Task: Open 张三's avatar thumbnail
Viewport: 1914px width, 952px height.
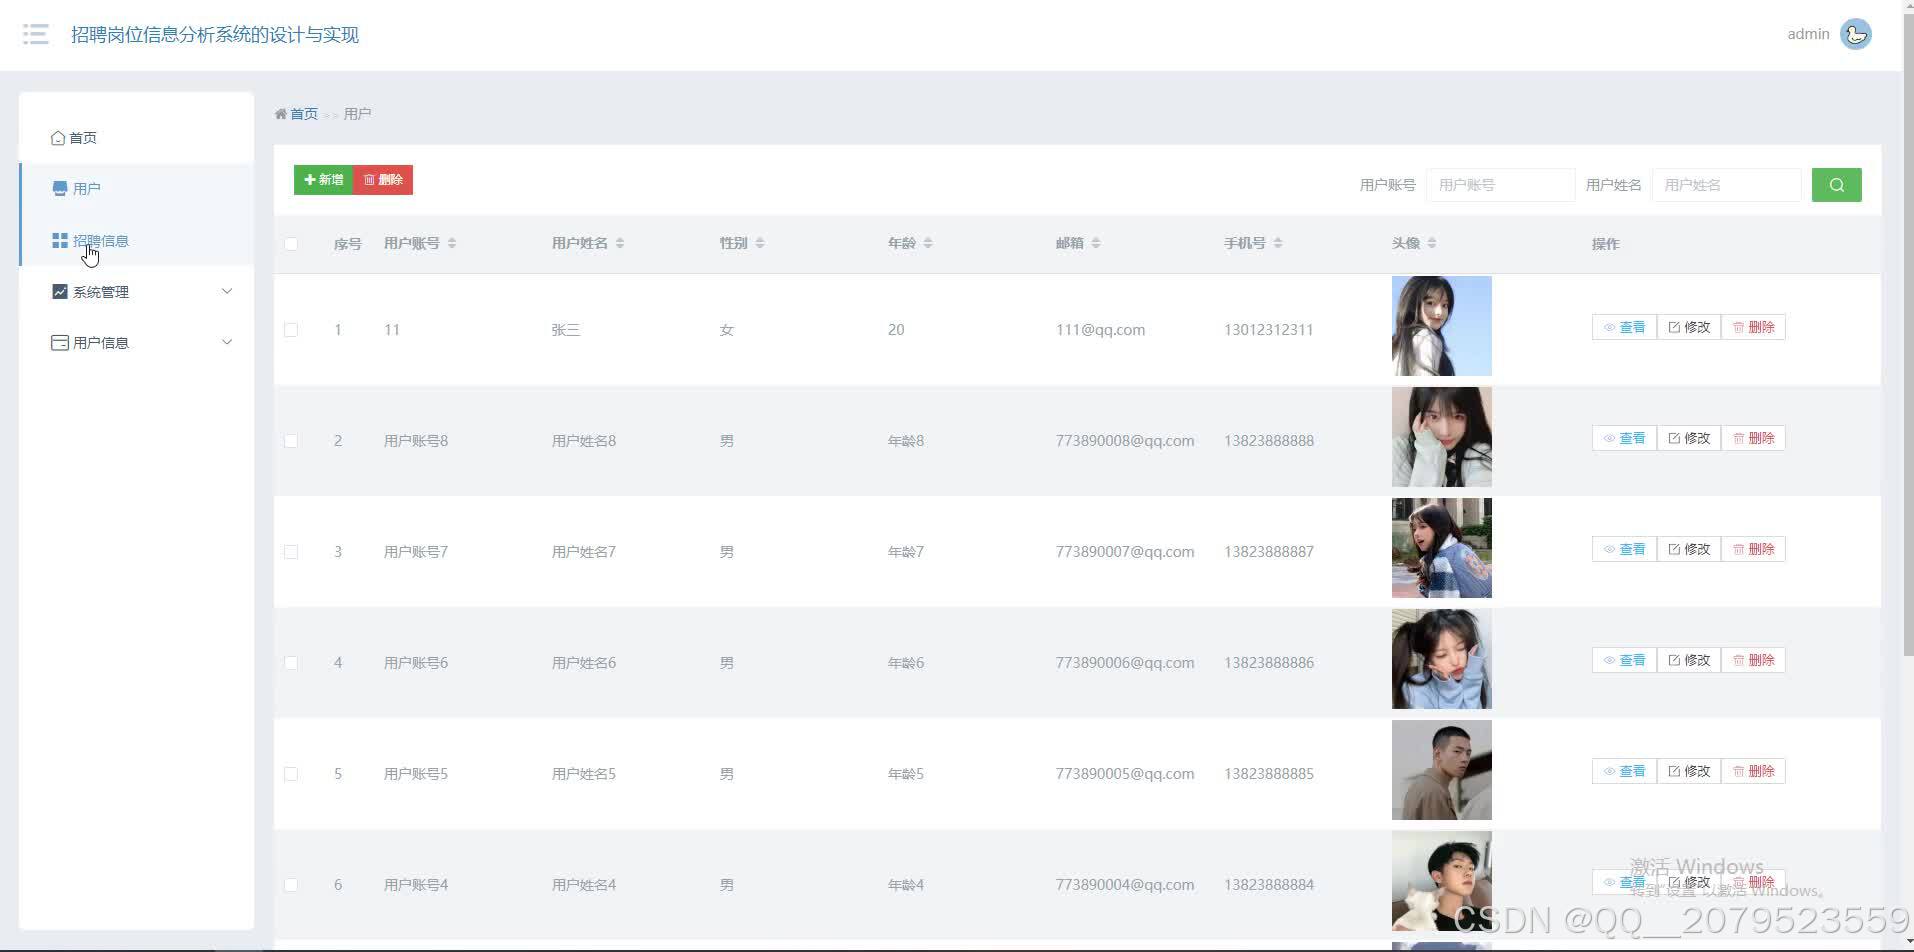Action: pyautogui.click(x=1442, y=326)
